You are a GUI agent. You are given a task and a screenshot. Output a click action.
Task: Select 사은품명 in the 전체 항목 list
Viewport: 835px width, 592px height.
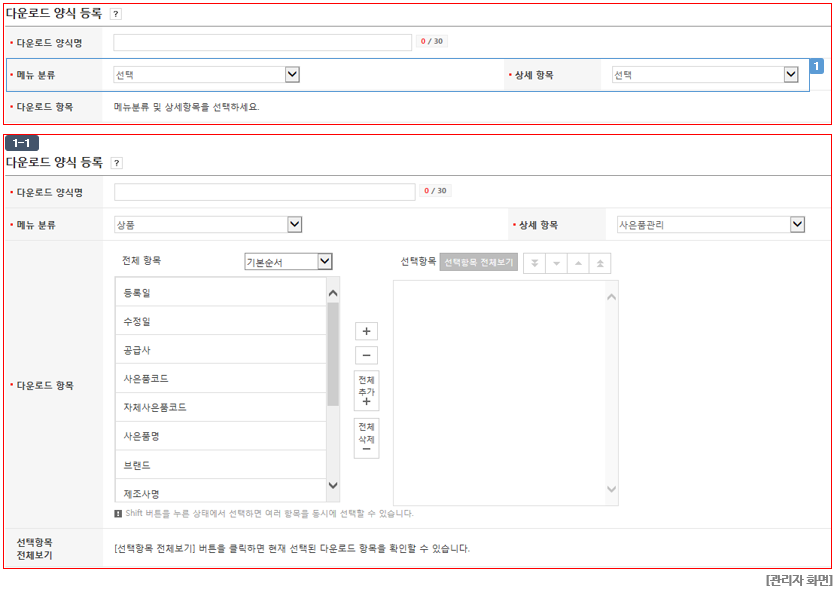(220, 436)
